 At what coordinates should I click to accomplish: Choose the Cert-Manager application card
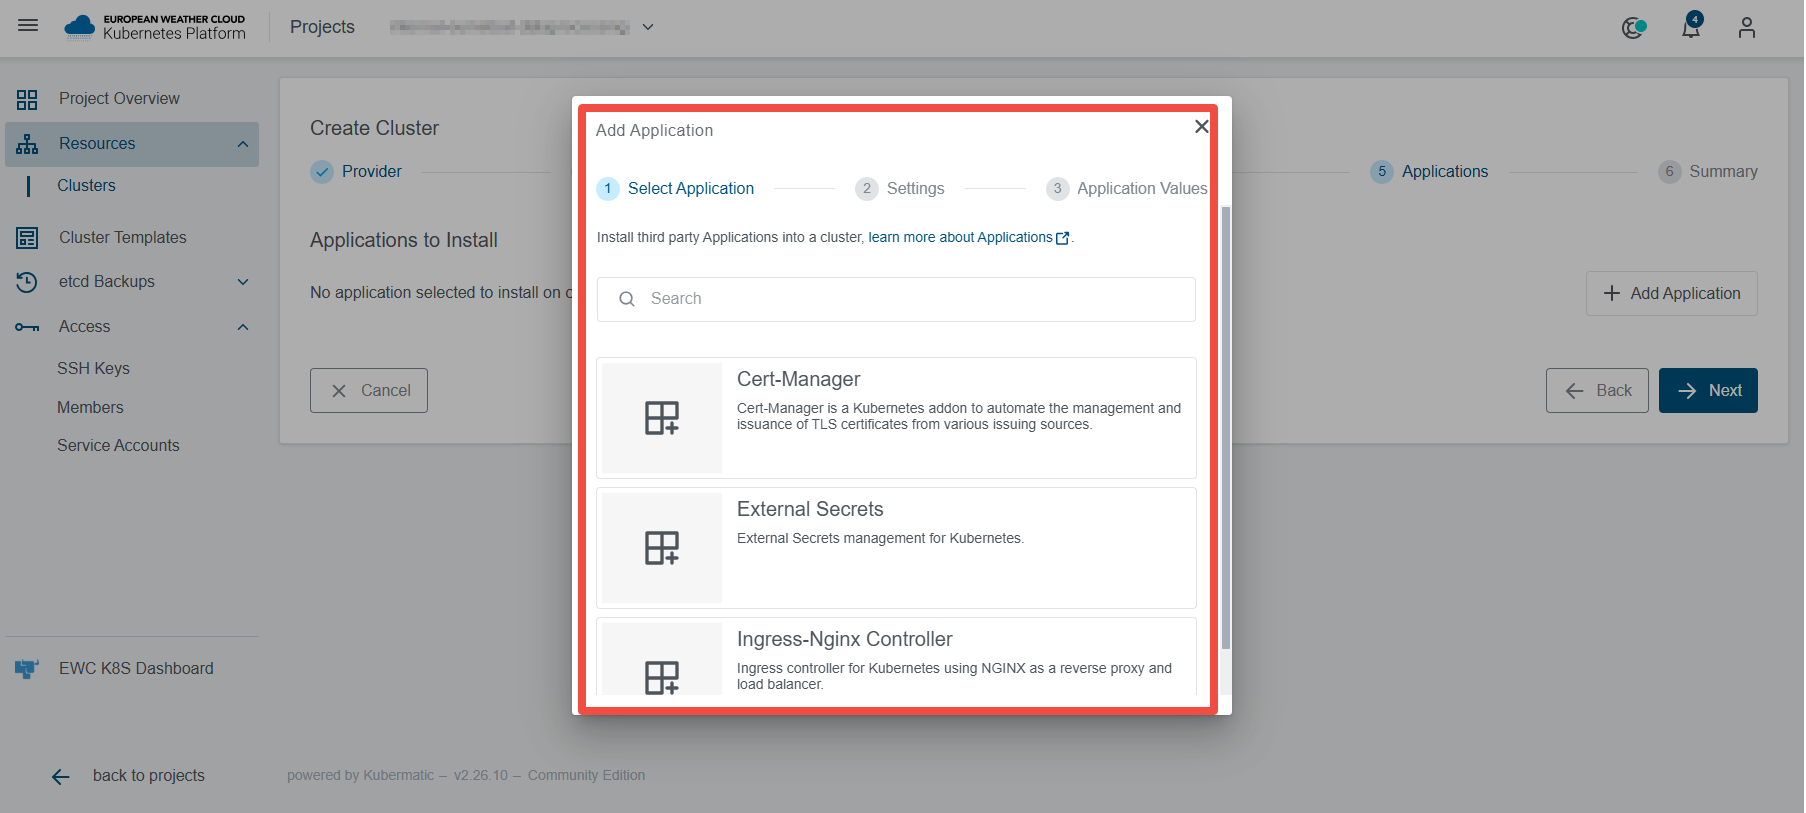click(896, 418)
